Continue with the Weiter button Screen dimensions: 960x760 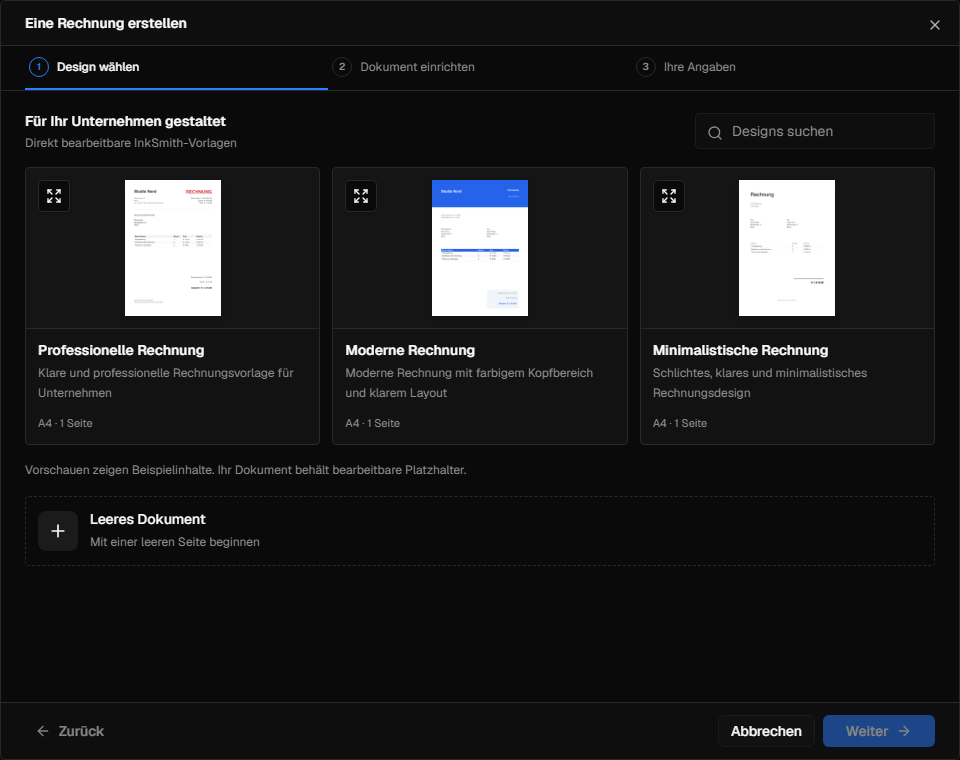pyautogui.click(x=879, y=731)
